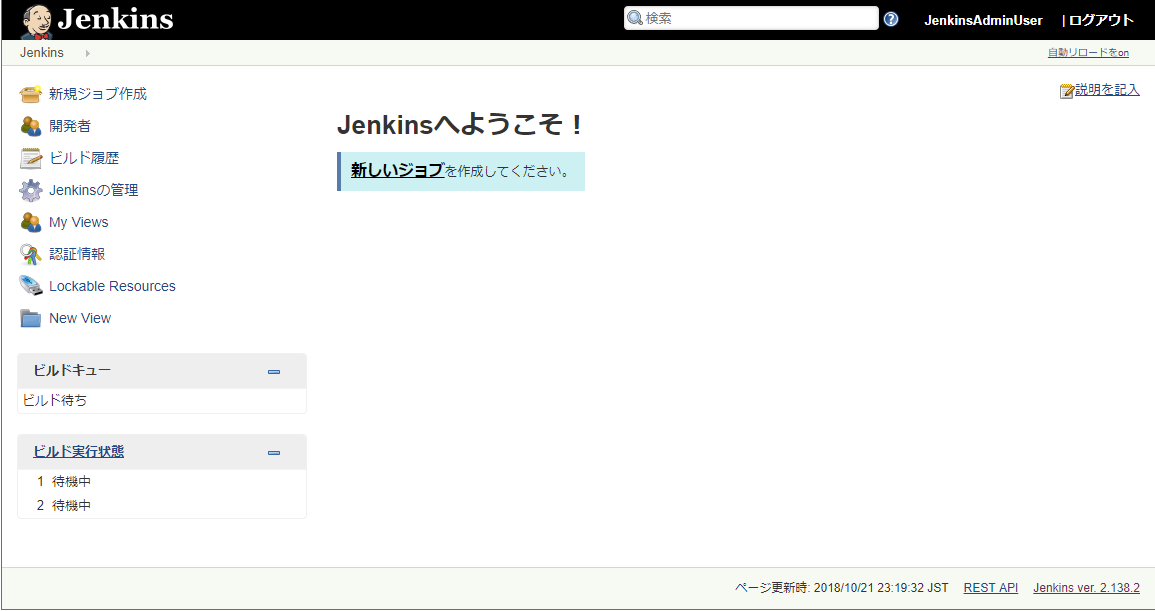Click the new job creation box icon
This screenshot has height=611, width=1155.
[30, 94]
